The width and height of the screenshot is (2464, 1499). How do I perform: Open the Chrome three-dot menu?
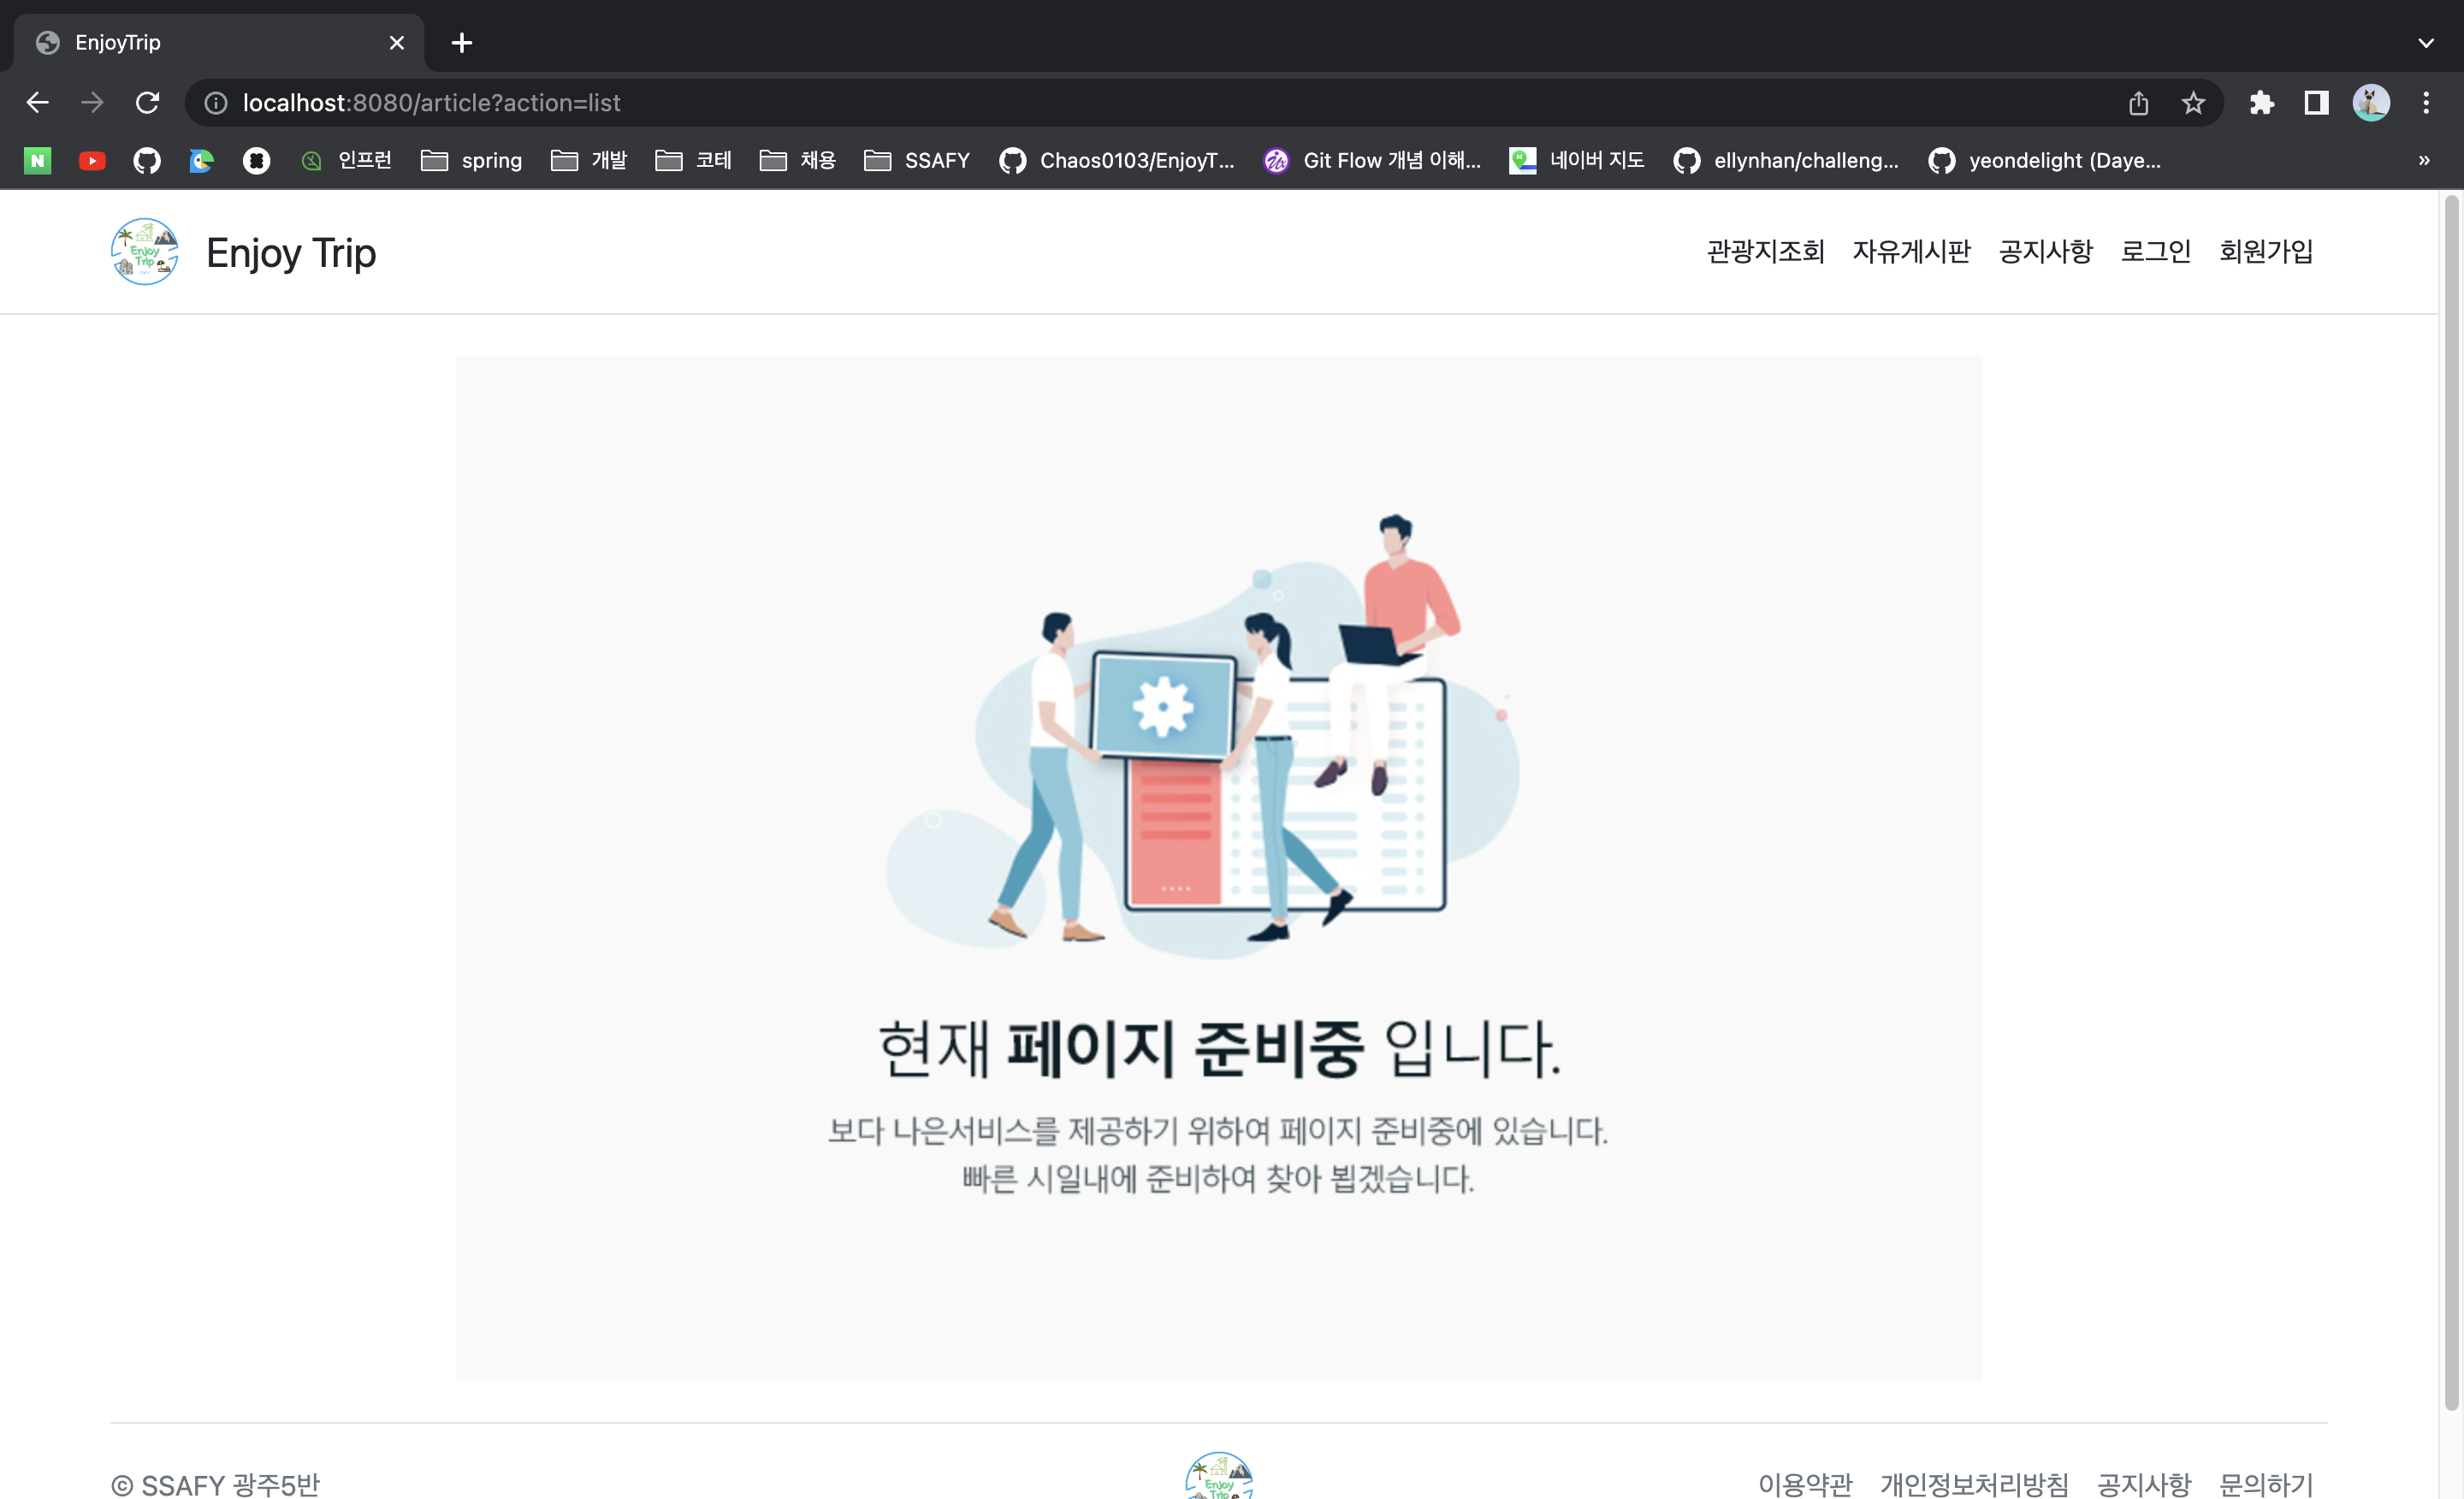[x=2426, y=103]
